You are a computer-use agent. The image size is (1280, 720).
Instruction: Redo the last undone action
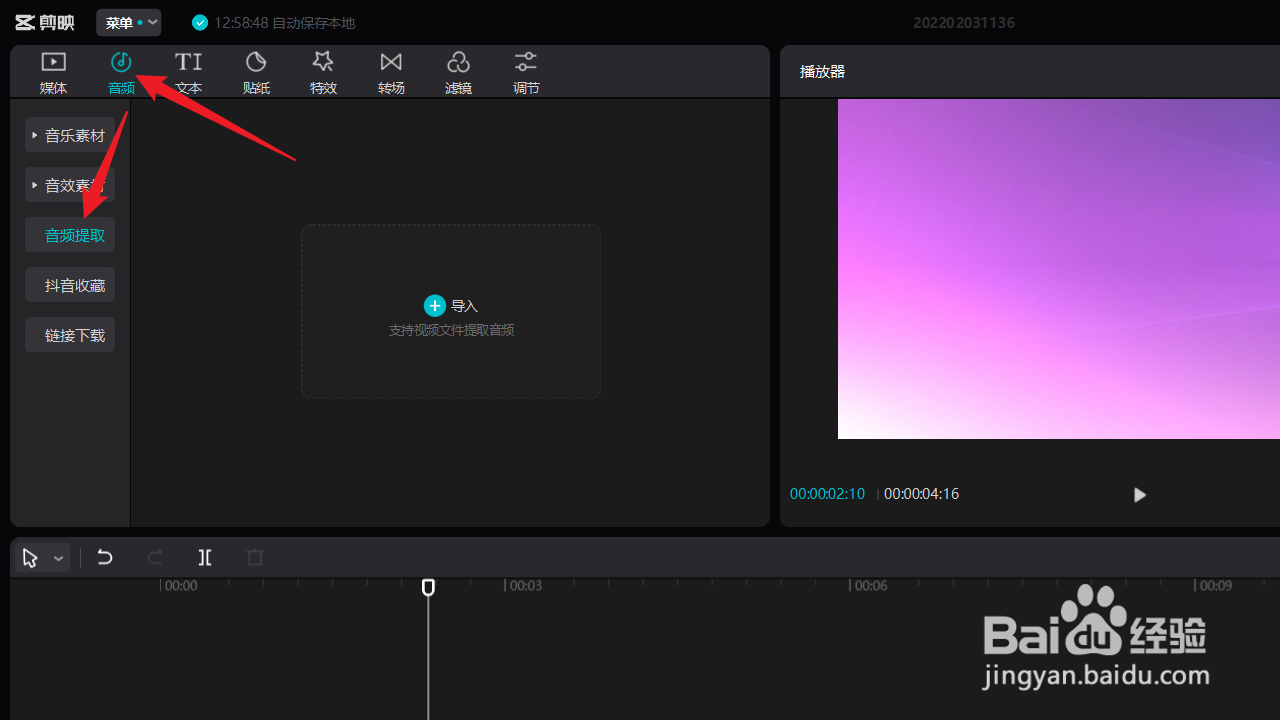coord(155,558)
